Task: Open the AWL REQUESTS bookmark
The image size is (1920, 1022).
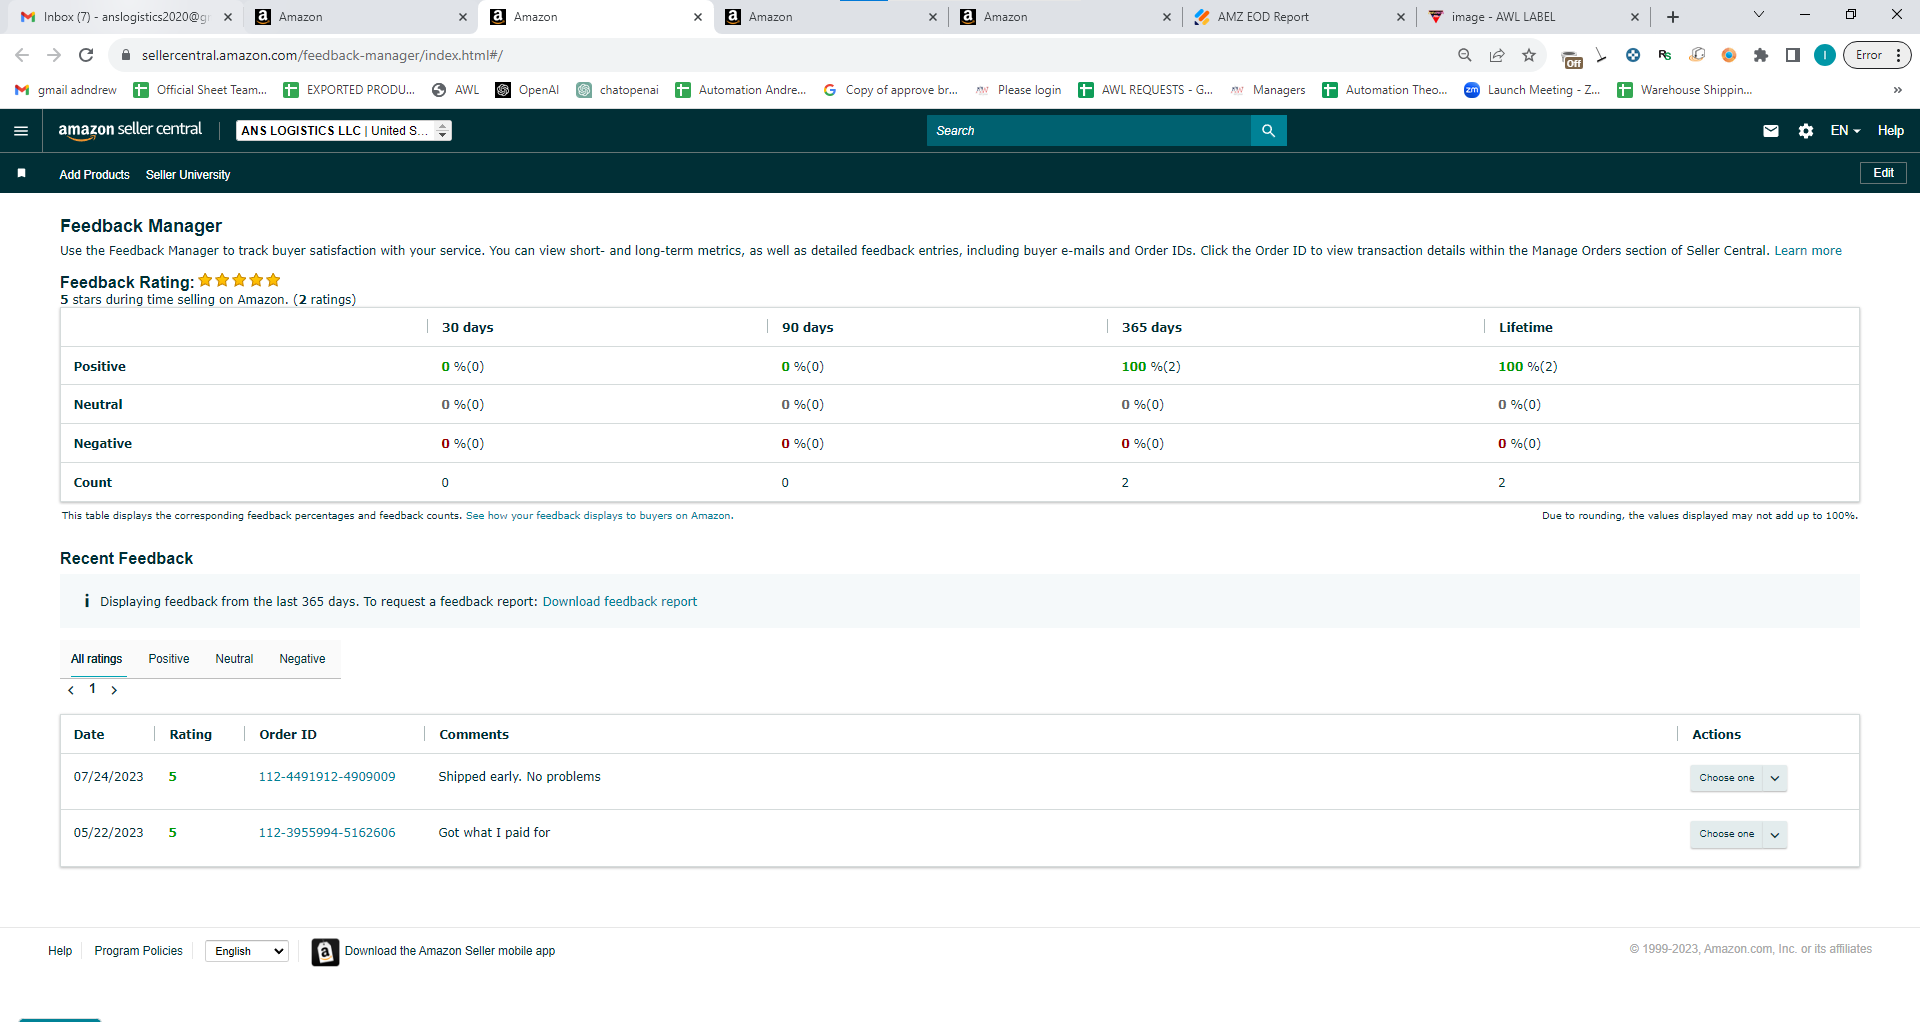Action: click(1145, 90)
